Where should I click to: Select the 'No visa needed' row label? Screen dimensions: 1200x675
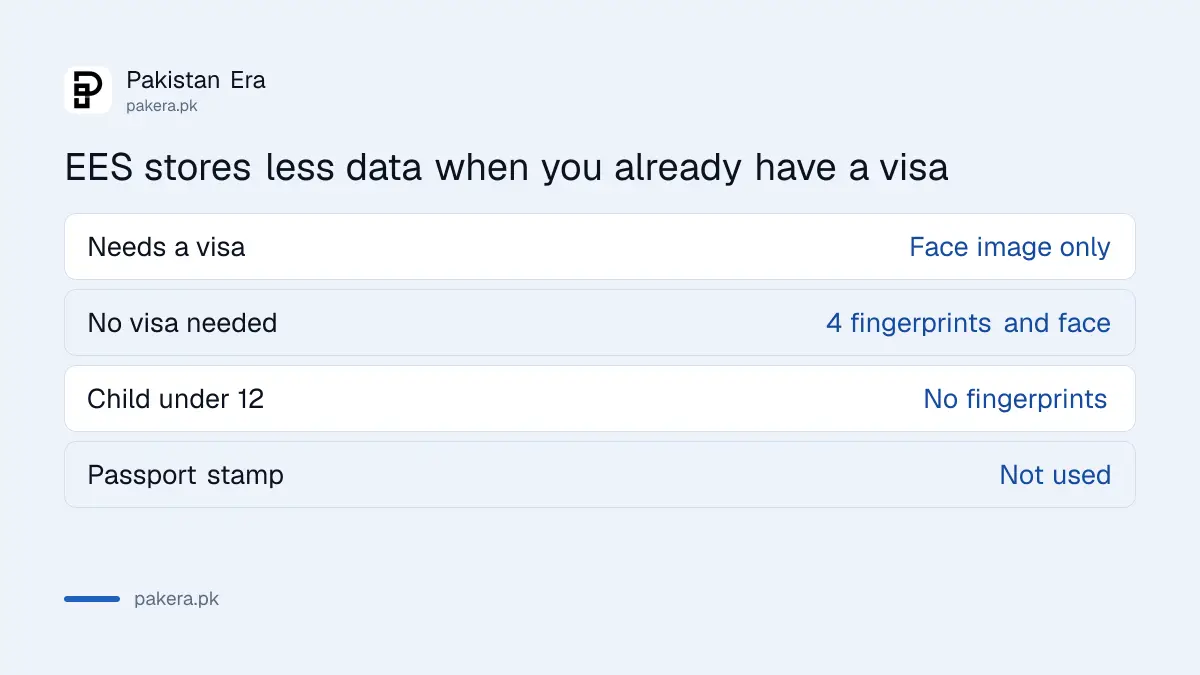click(x=182, y=323)
